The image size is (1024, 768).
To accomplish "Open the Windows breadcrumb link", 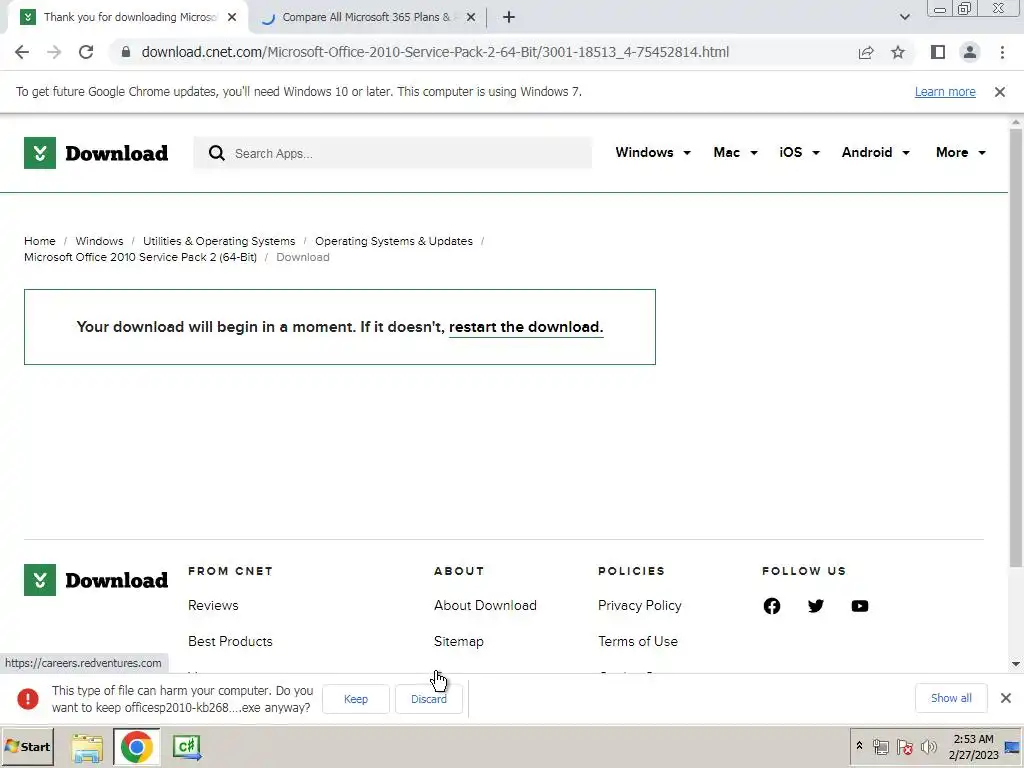I will click(99, 241).
